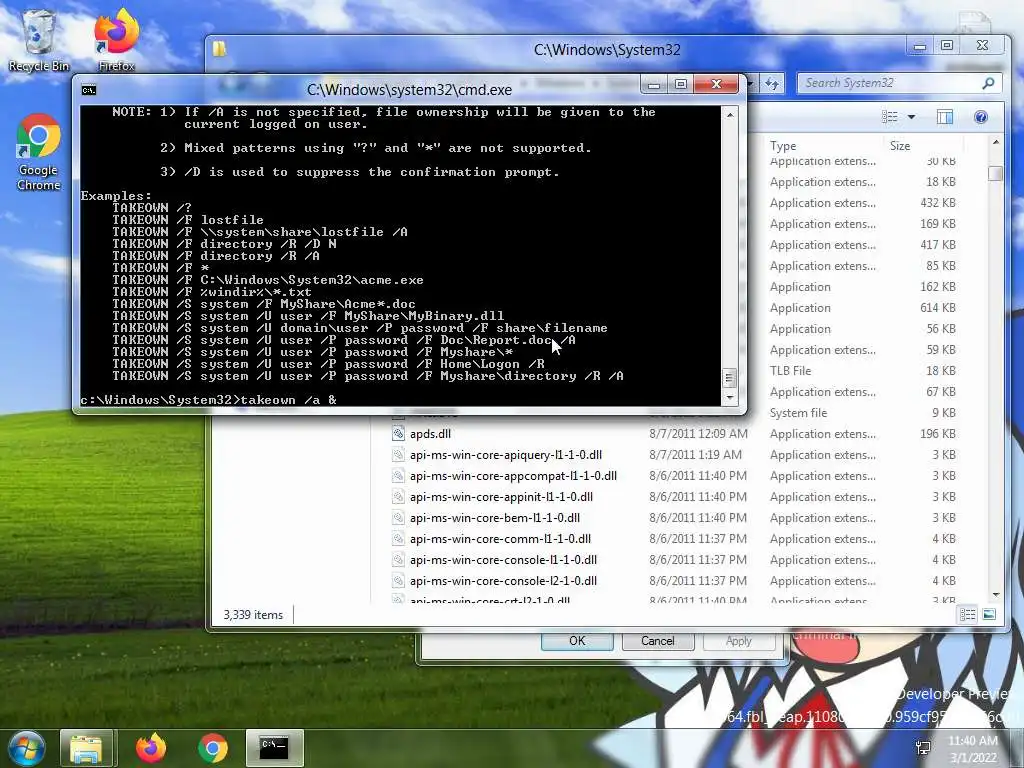Click OK in the dialog behind Explorer
1024x768 pixels.
(577, 641)
